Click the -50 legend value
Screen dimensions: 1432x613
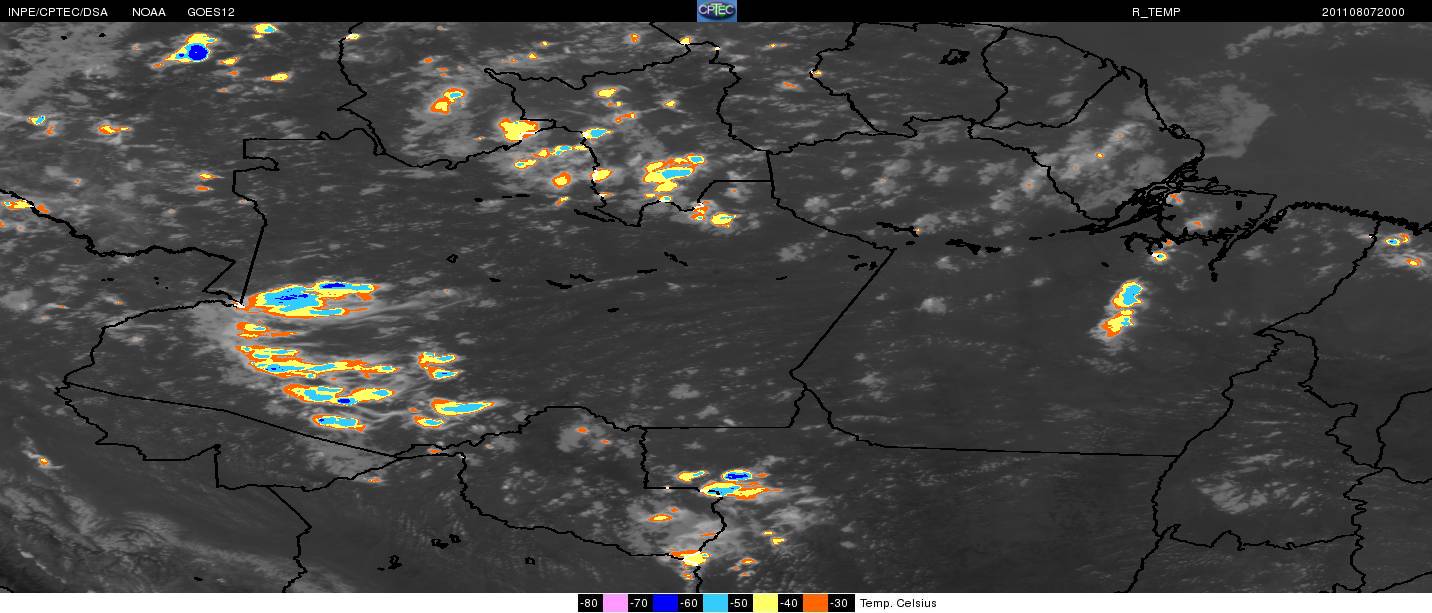click(x=739, y=603)
